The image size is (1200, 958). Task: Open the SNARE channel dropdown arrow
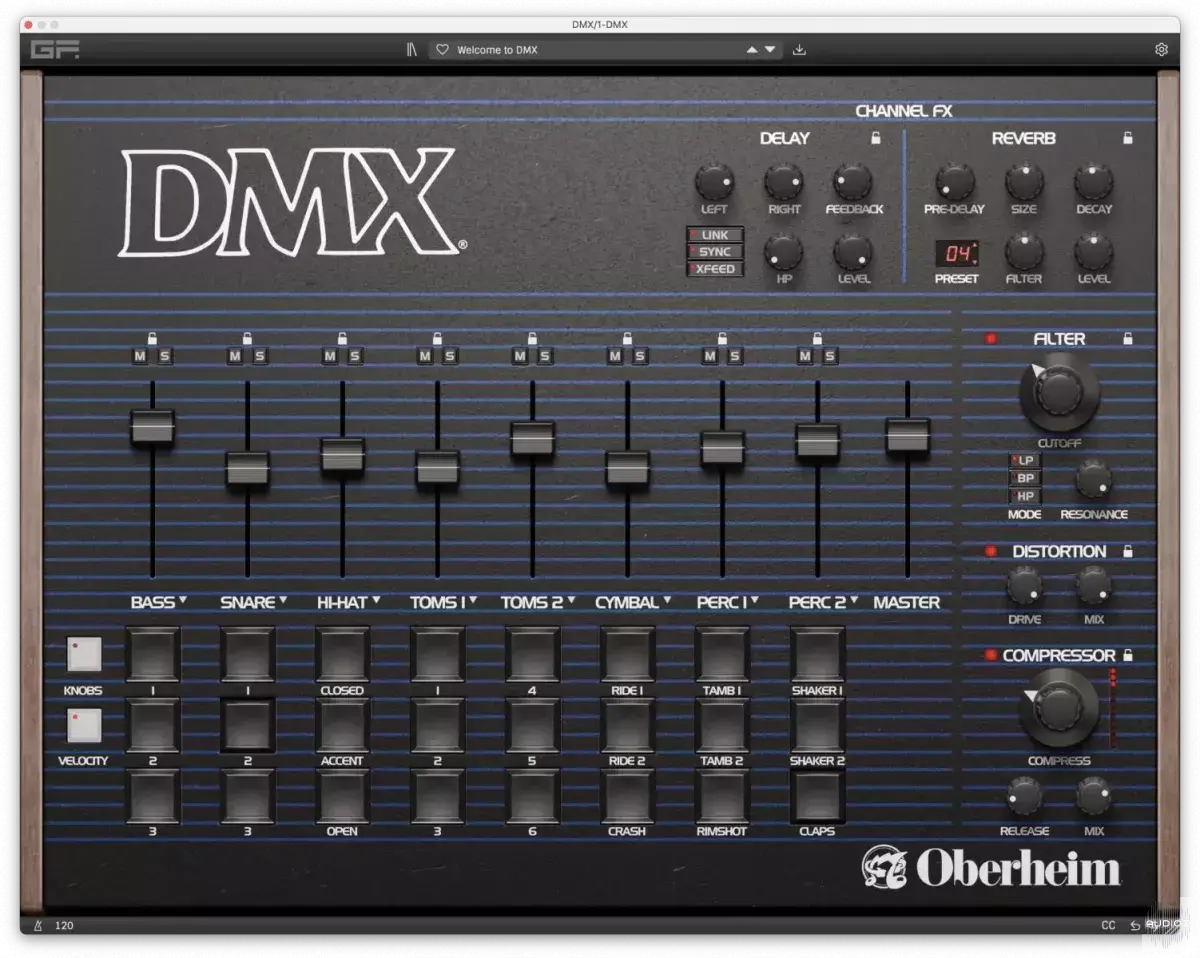click(283, 601)
